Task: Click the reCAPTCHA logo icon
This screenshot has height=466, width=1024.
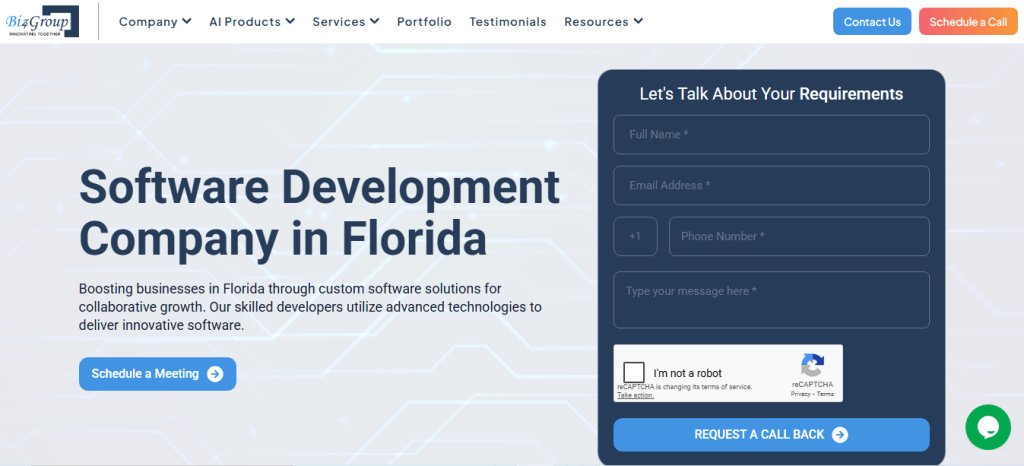Action: coord(812,365)
